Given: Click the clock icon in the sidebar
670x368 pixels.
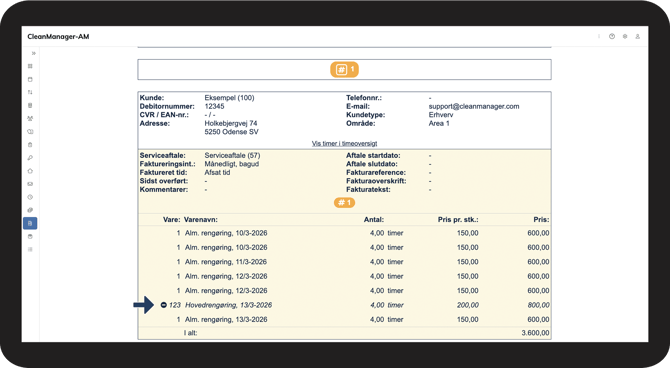Looking at the screenshot, I should pos(30,197).
